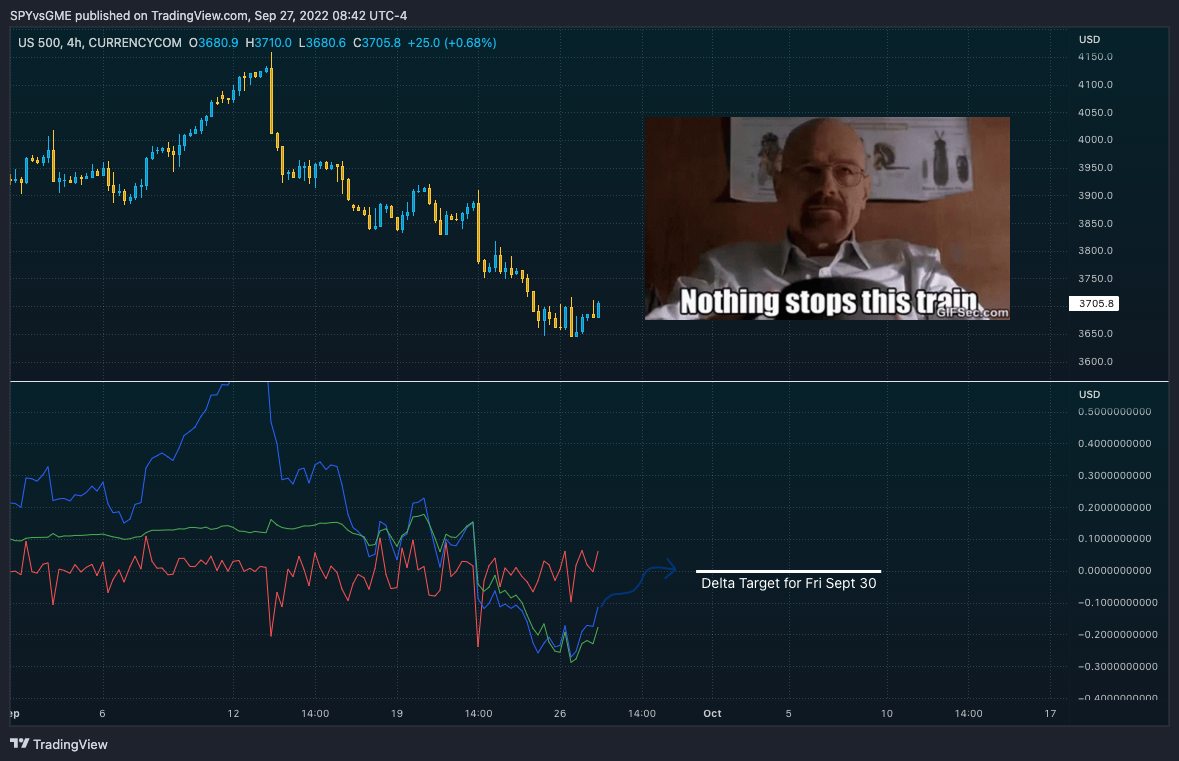Click the date label 19 on the time axis
Screen dimensions: 1179x761
coord(397,713)
